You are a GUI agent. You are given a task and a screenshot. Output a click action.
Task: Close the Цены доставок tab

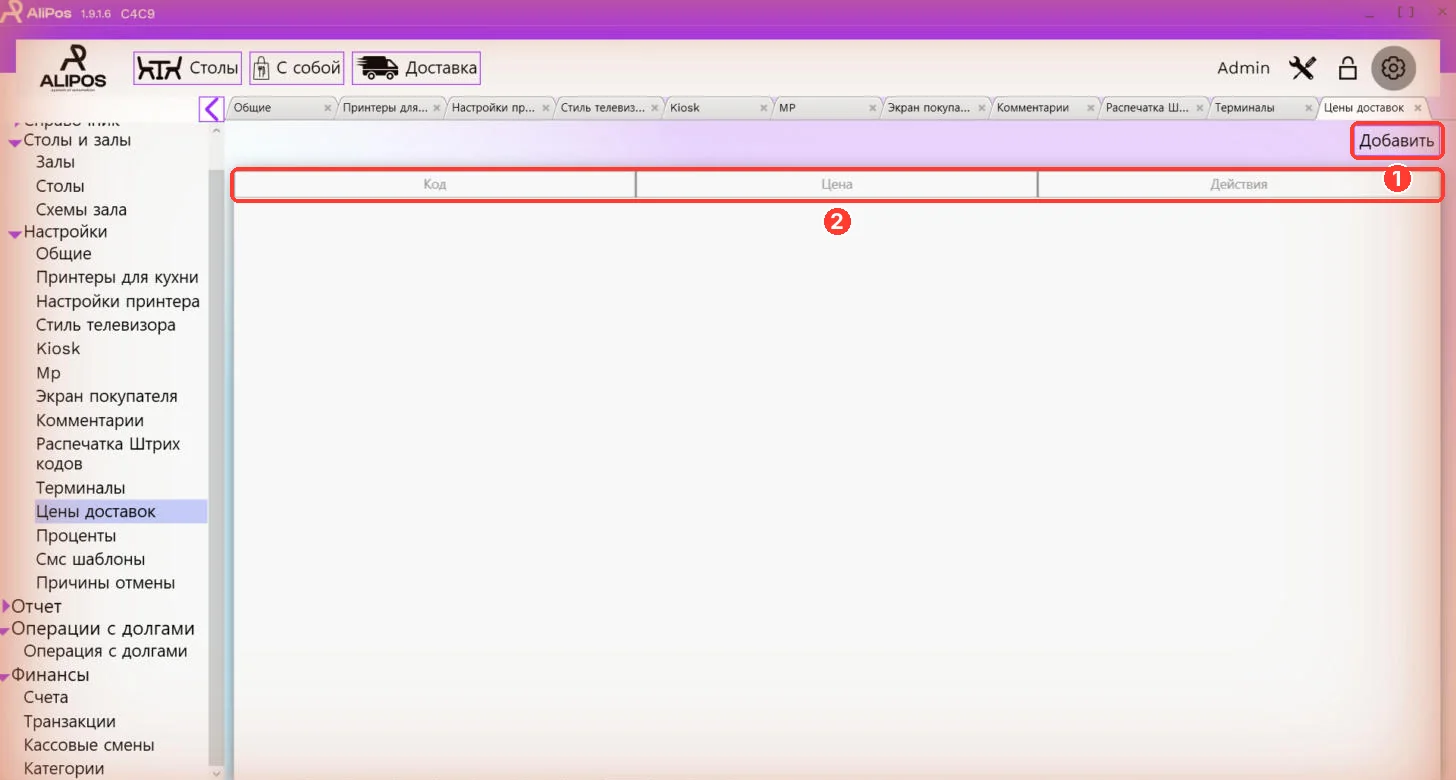pos(1418,108)
